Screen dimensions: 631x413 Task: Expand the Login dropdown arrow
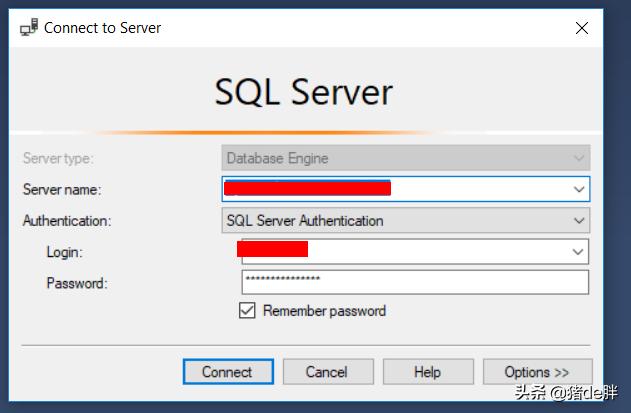(x=578, y=252)
